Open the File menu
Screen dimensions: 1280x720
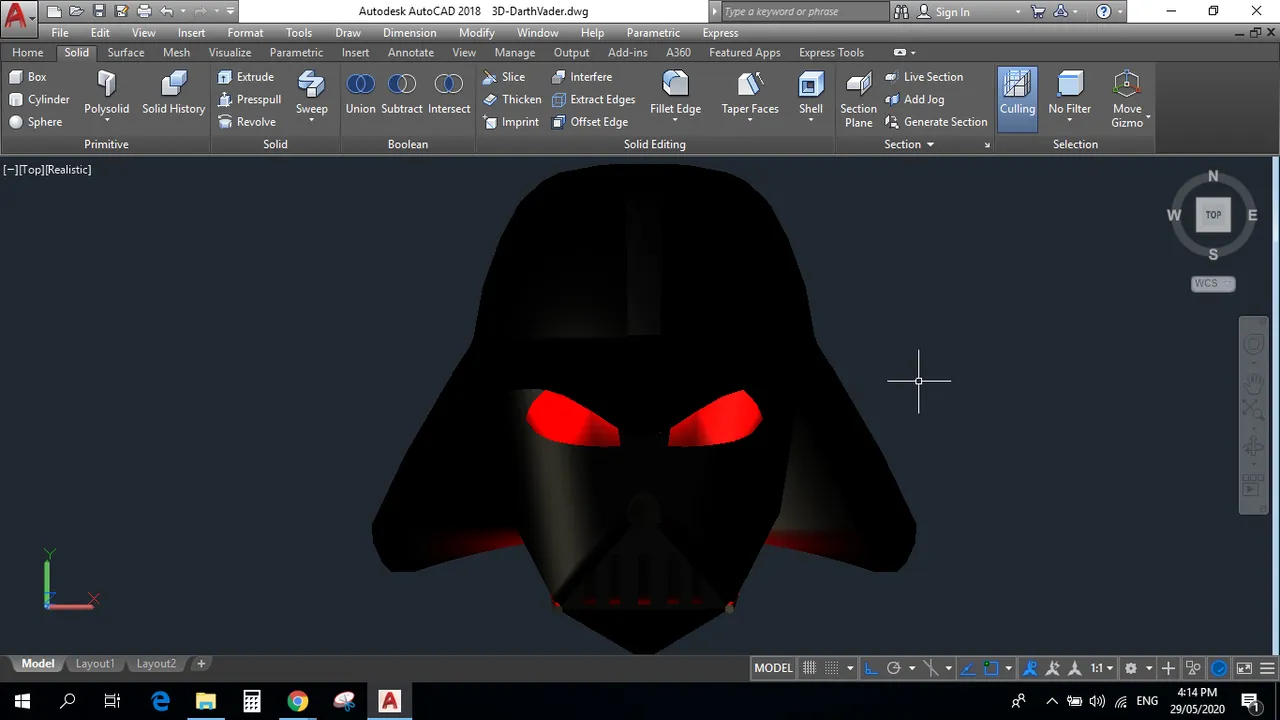pyautogui.click(x=60, y=33)
